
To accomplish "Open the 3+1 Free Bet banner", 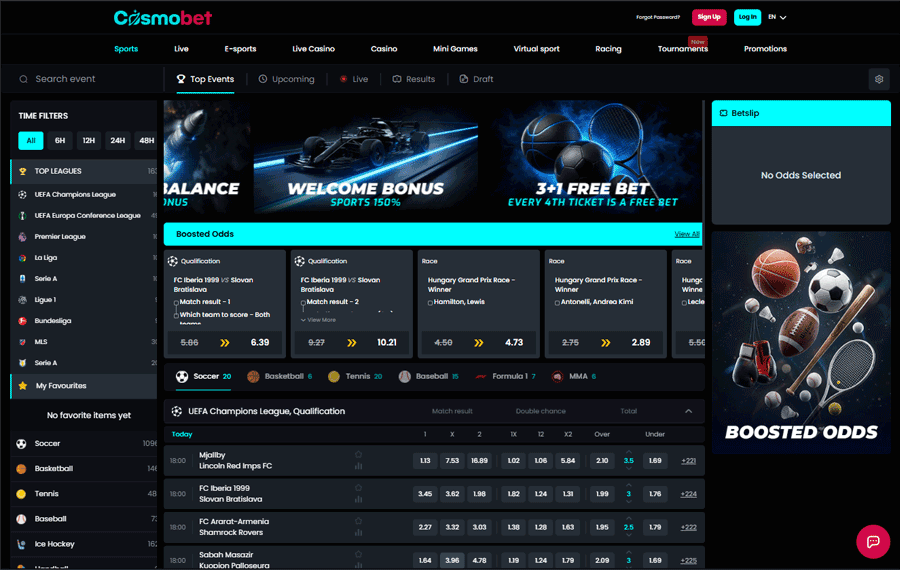I will coord(593,158).
